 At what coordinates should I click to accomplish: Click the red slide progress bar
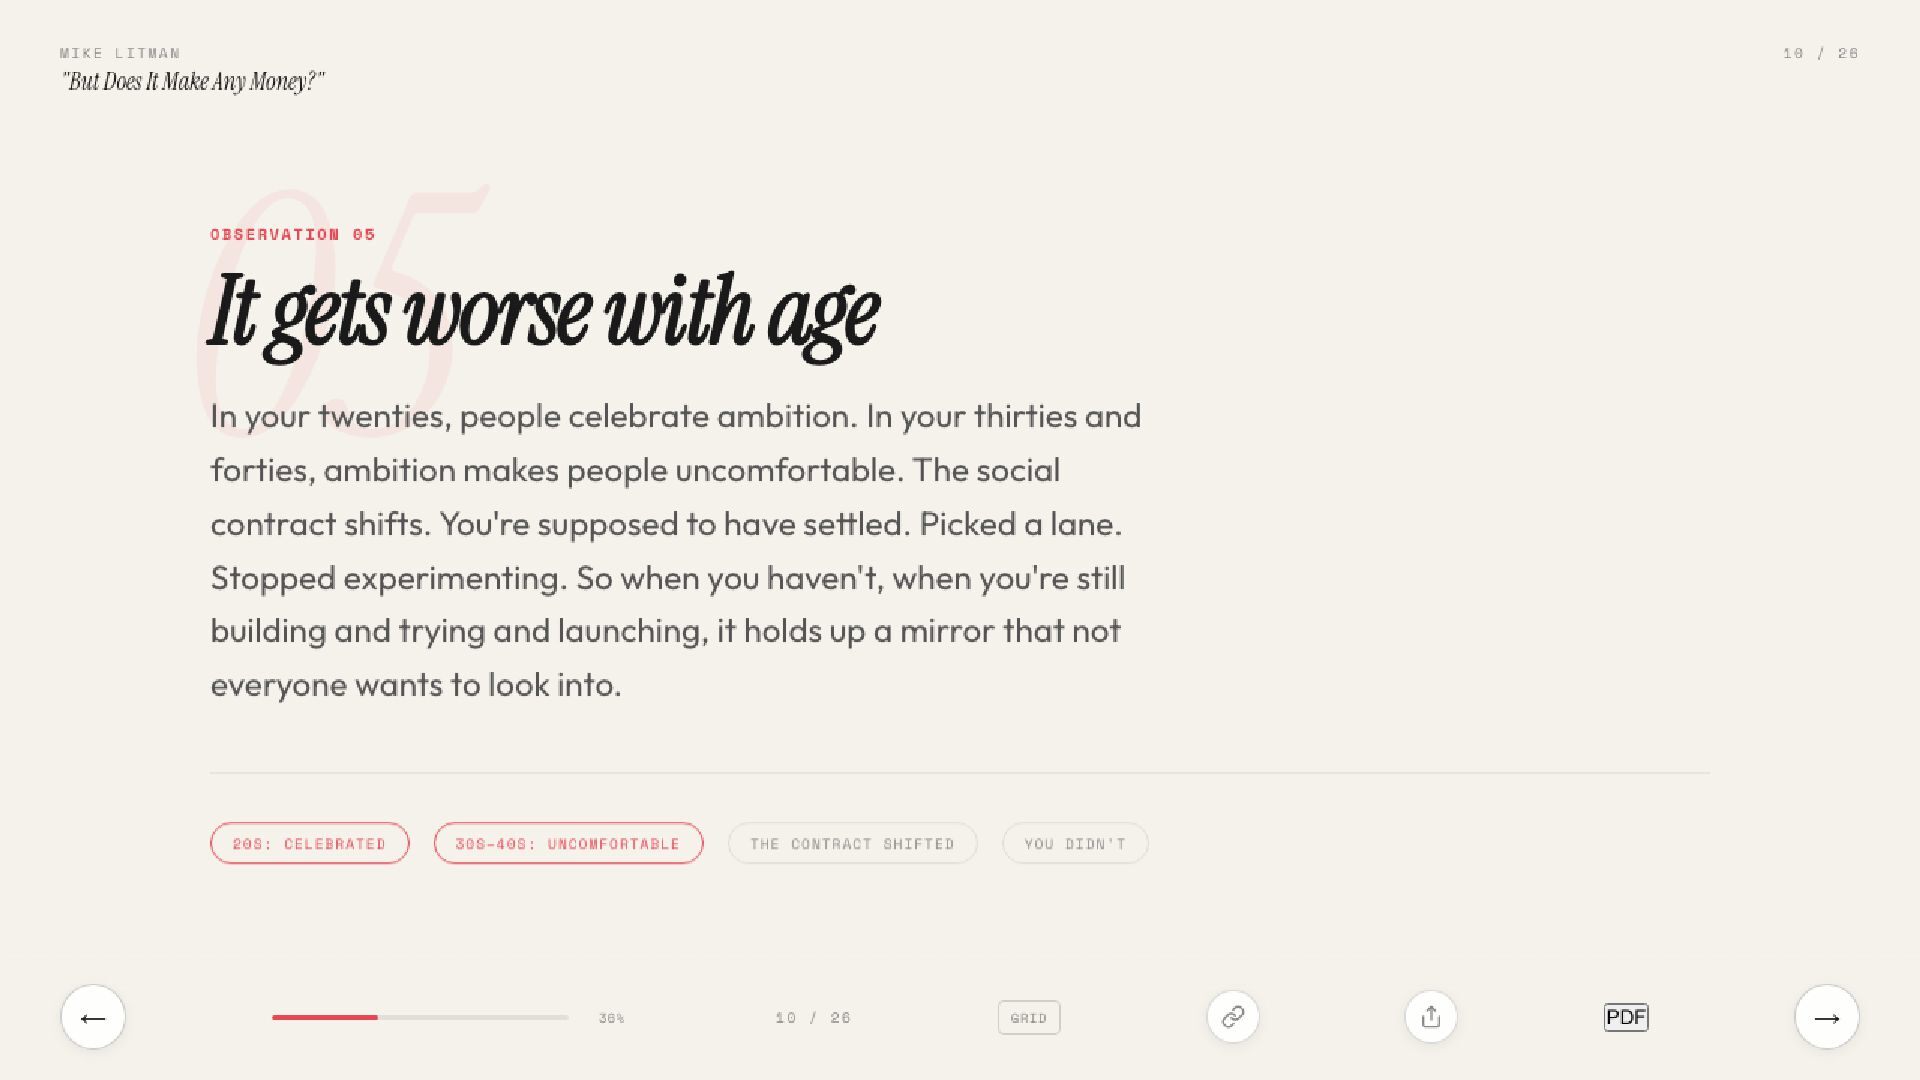[x=420, y=1017]
